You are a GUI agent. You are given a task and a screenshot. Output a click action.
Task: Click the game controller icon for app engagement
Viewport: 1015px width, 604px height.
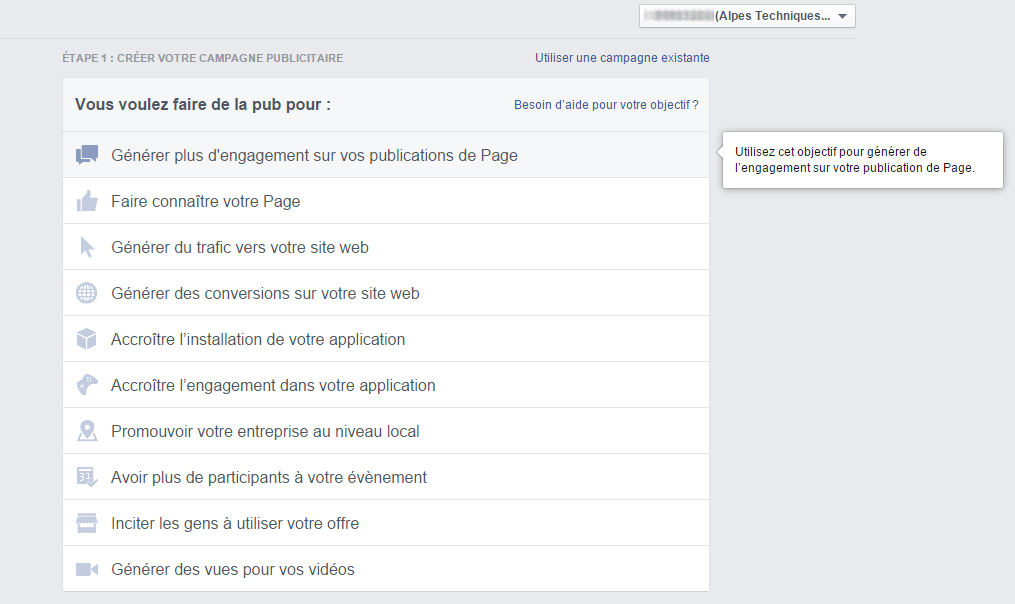[x=87, y=385]
